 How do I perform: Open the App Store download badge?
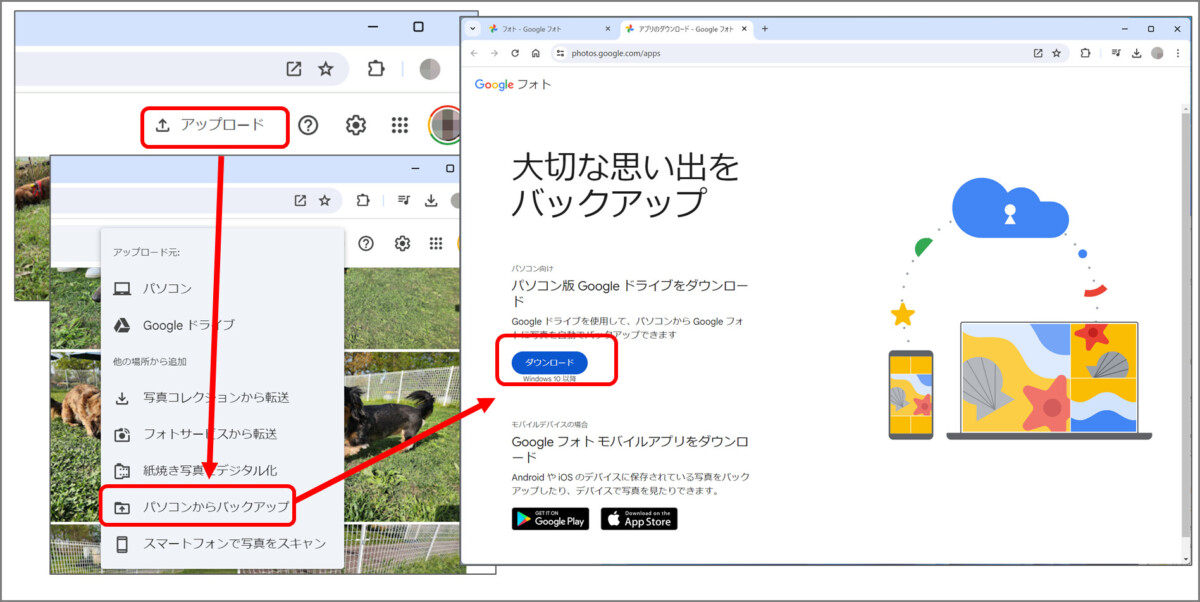tap(639, 519)
